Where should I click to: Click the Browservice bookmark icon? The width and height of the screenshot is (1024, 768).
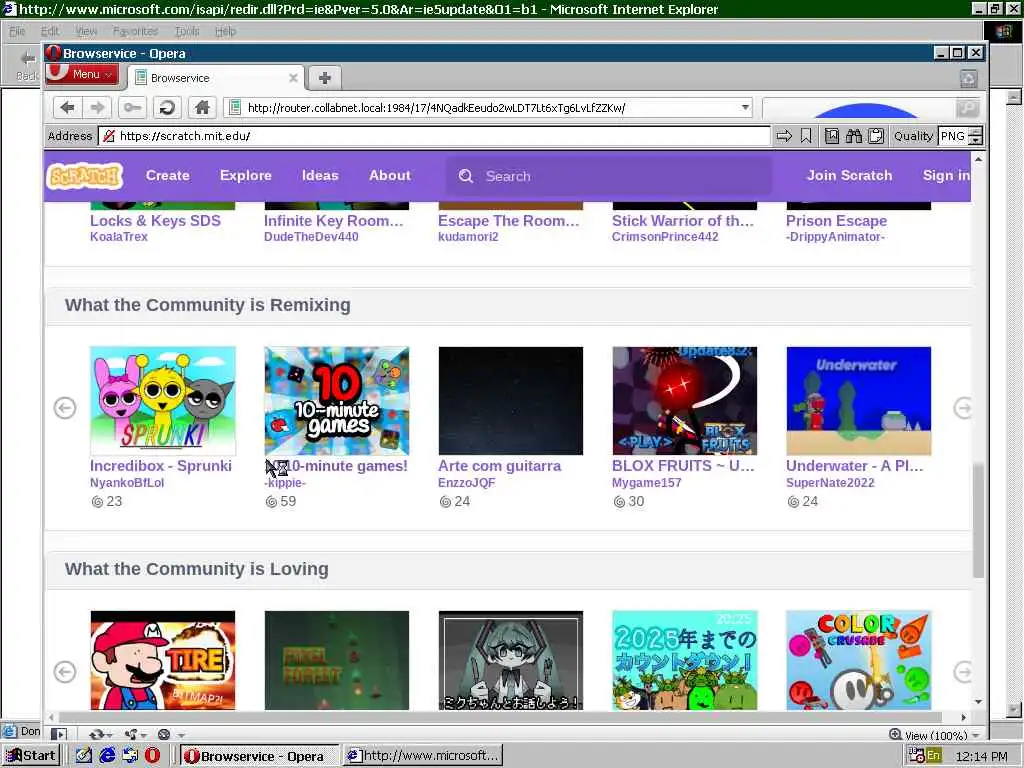806,136
